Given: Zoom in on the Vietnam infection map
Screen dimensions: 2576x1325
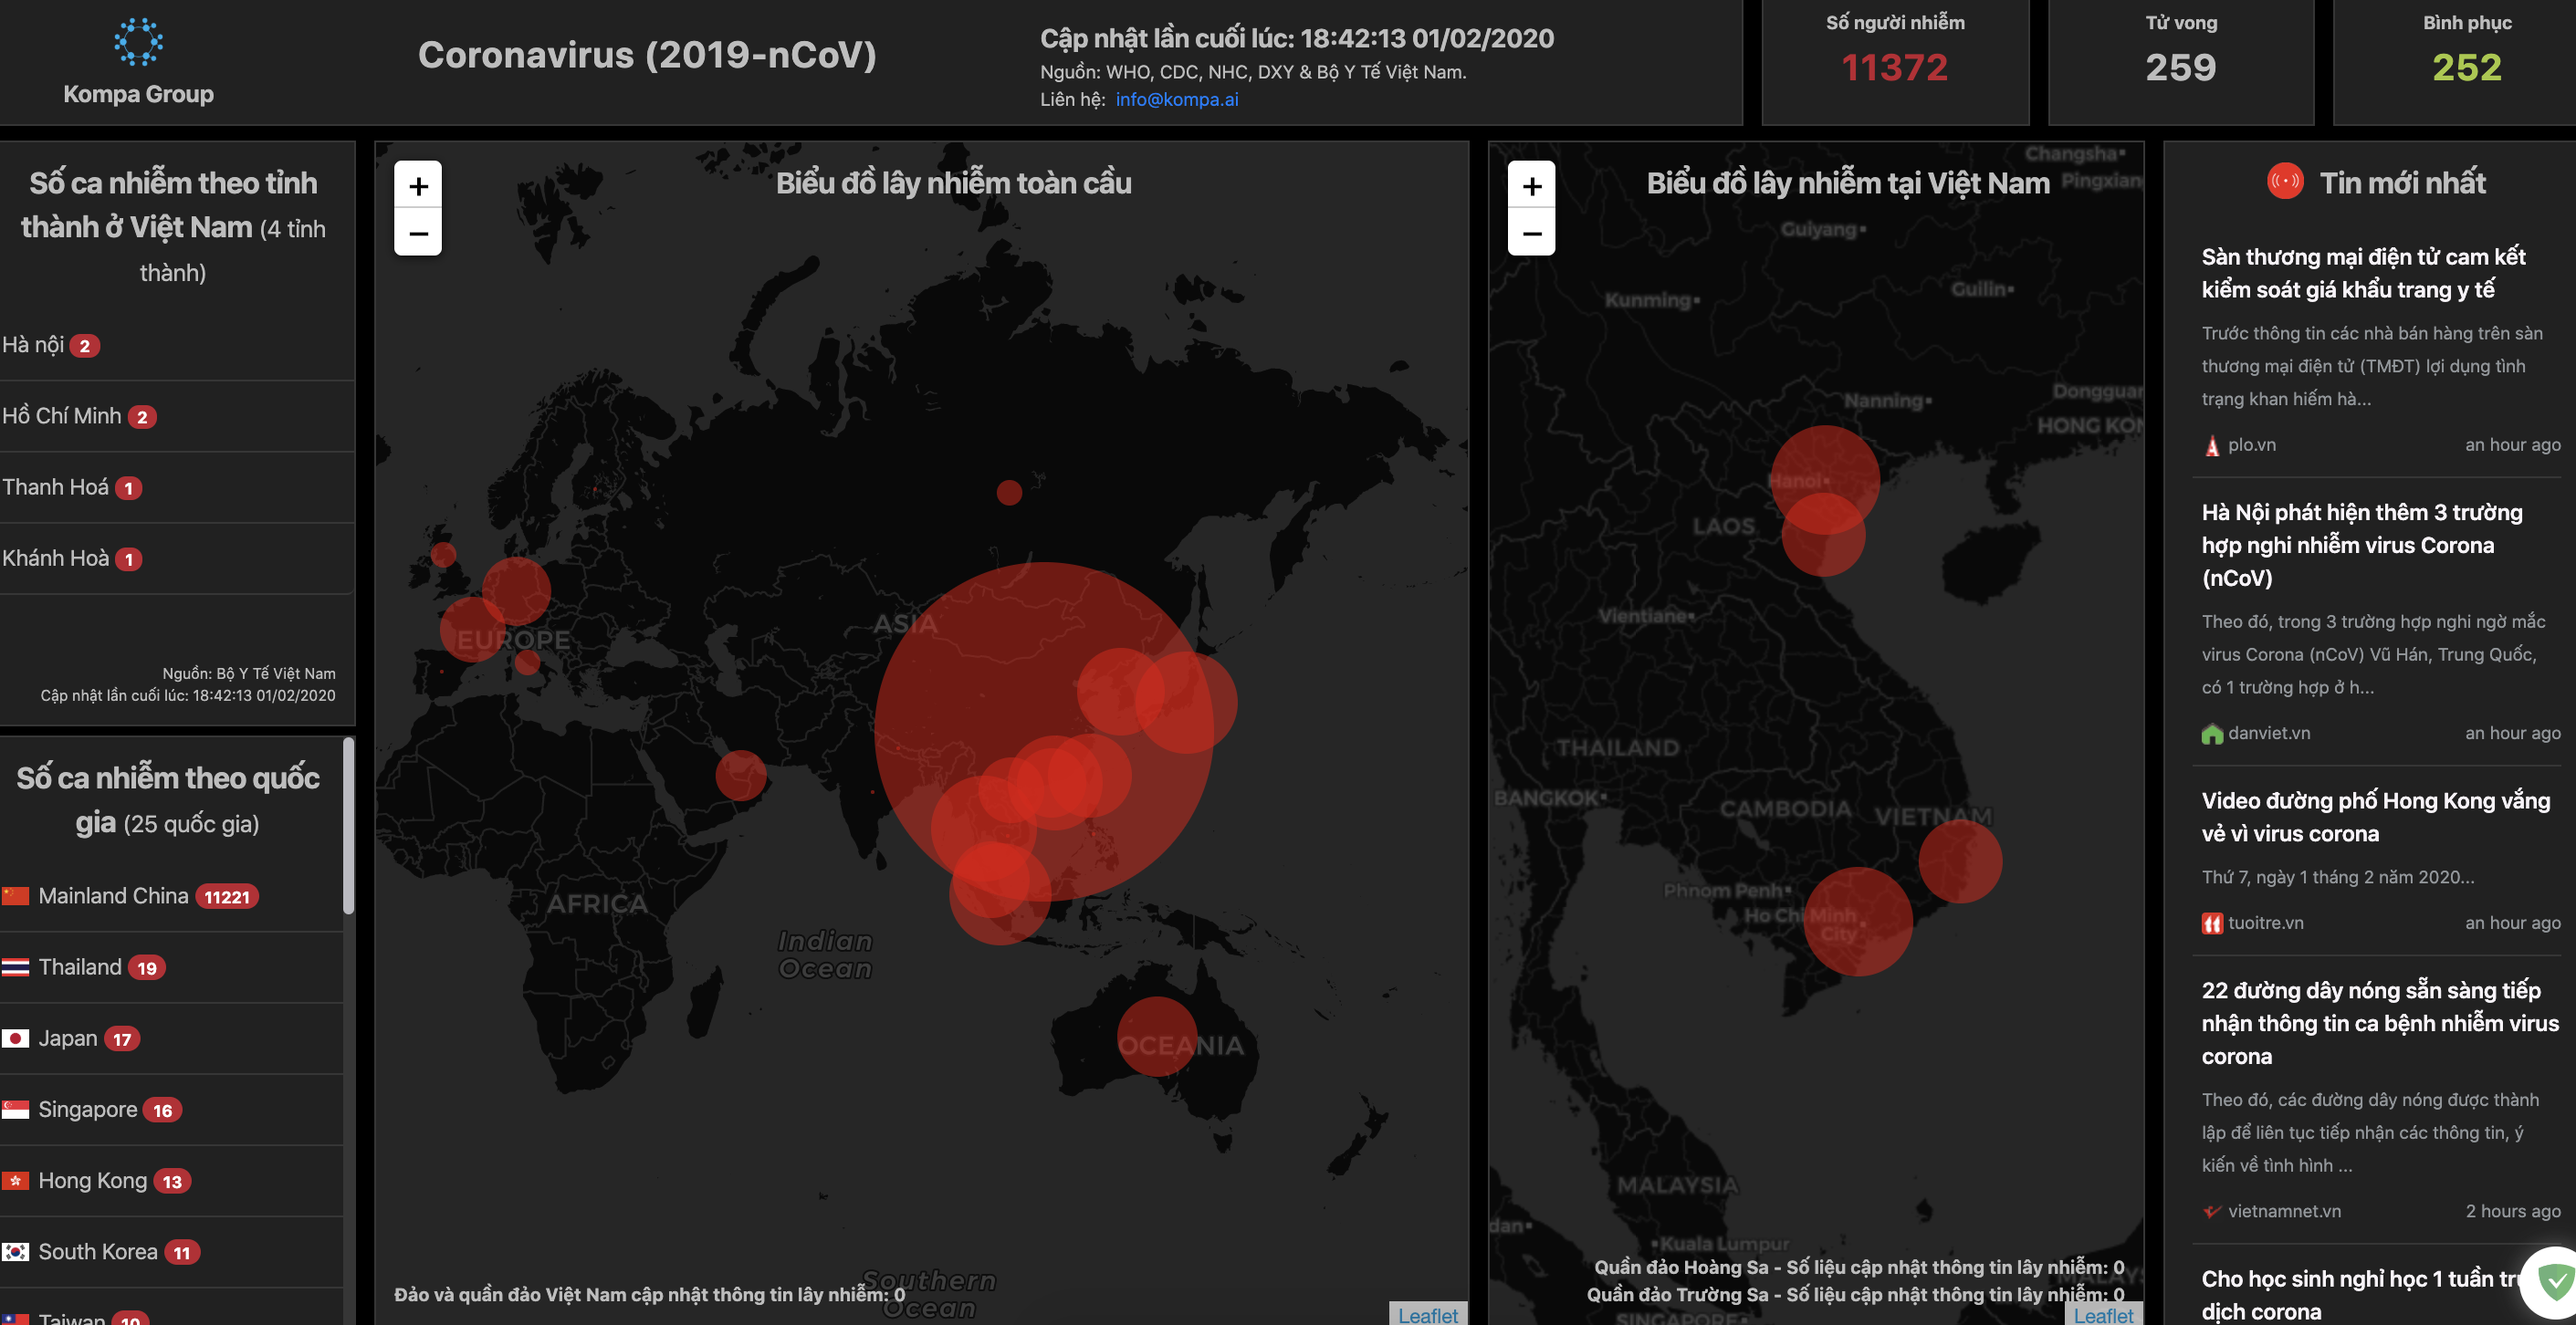Looking at the screenshot, I should coord(1531,186).
